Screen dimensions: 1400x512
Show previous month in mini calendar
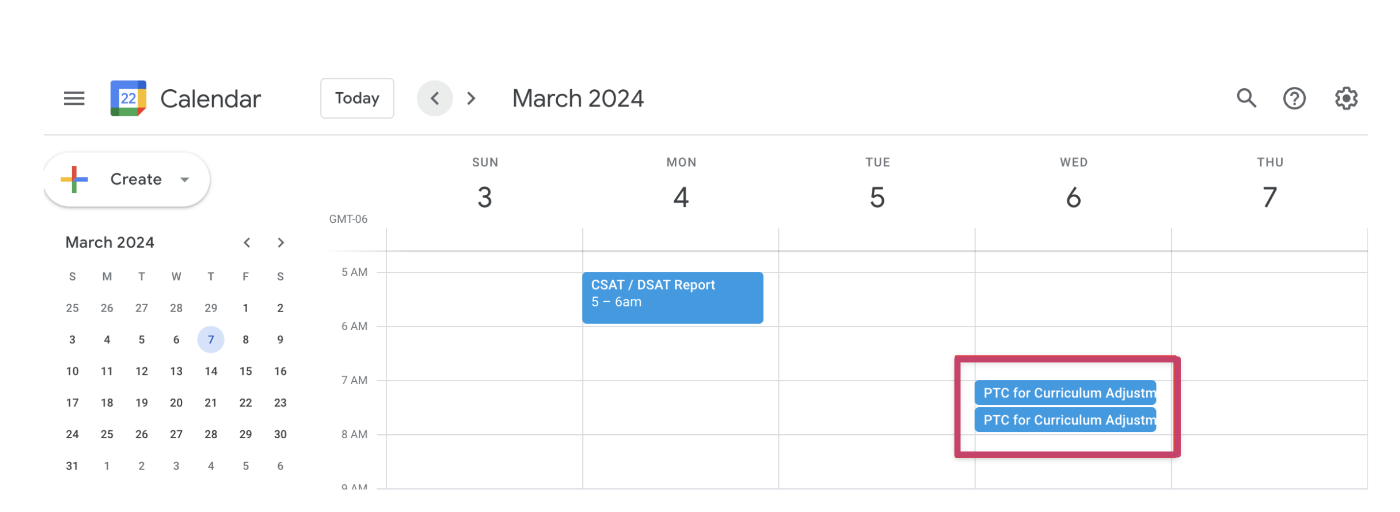(x=247, y=242)
